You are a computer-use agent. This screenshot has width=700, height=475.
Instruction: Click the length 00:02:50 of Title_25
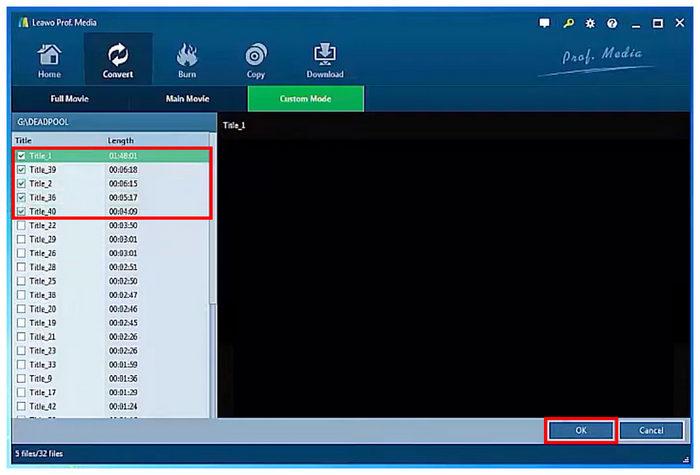(123, 281)
